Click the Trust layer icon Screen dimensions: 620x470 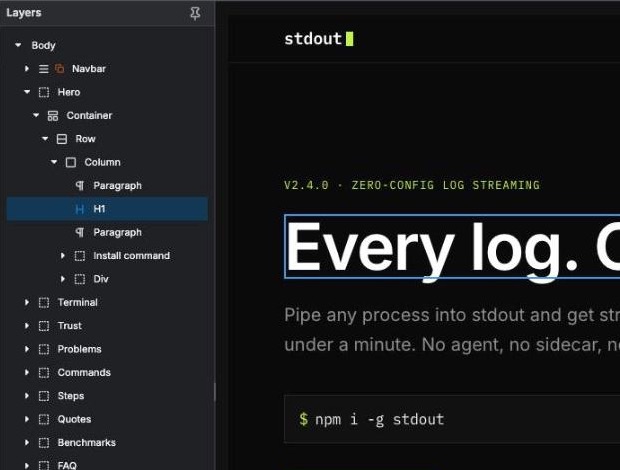pos(44,326)
